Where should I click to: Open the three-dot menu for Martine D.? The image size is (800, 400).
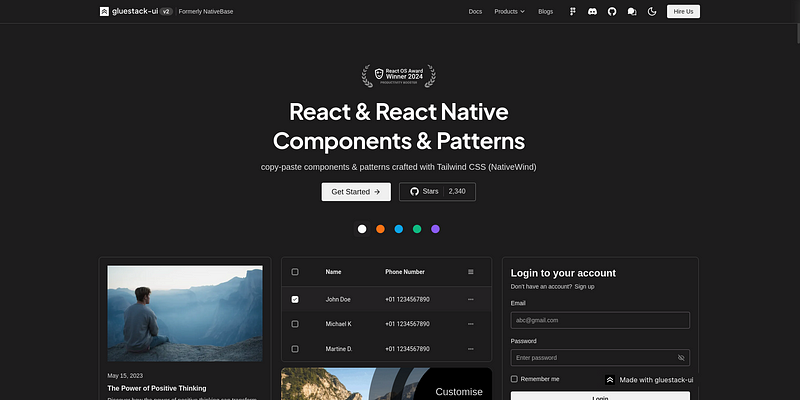471,348
